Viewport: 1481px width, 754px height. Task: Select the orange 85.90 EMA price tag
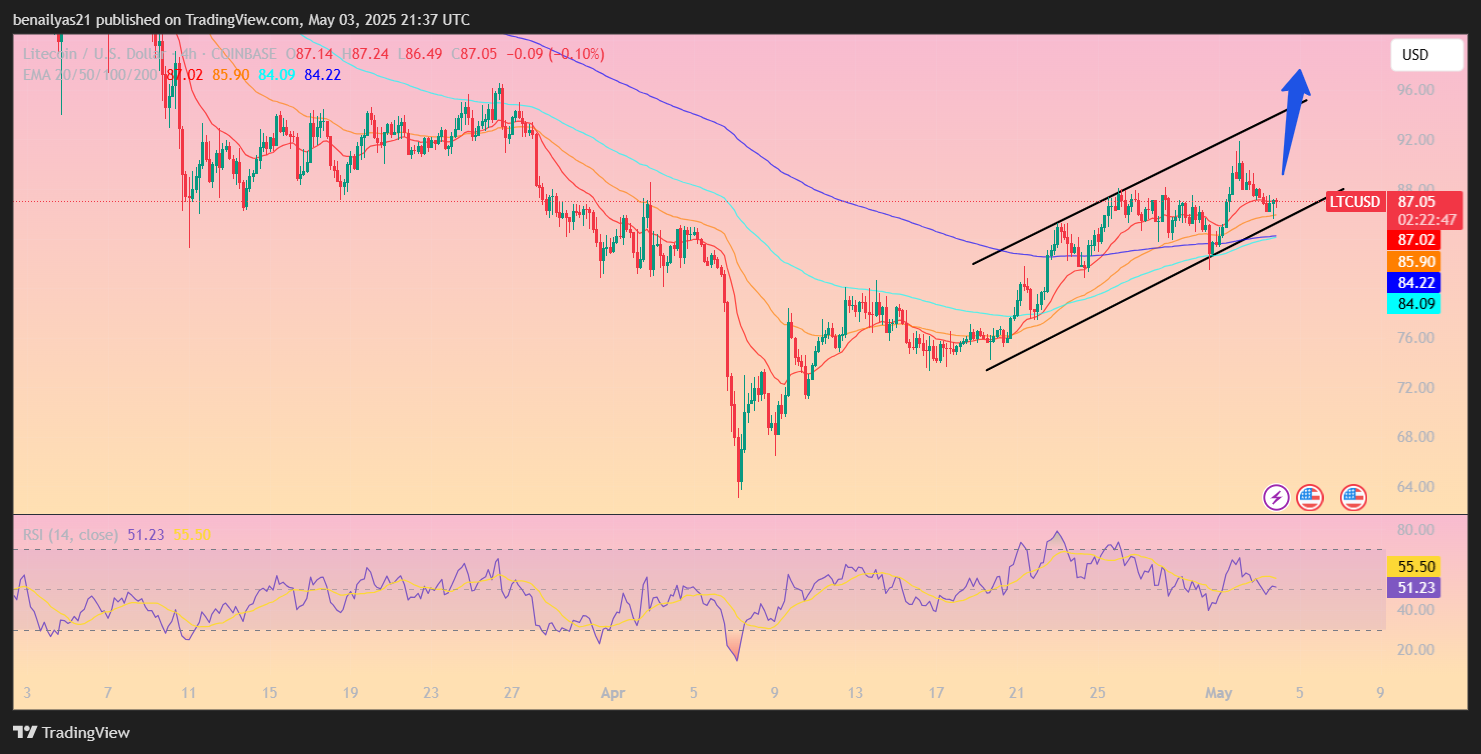(x=1413, y=261)
